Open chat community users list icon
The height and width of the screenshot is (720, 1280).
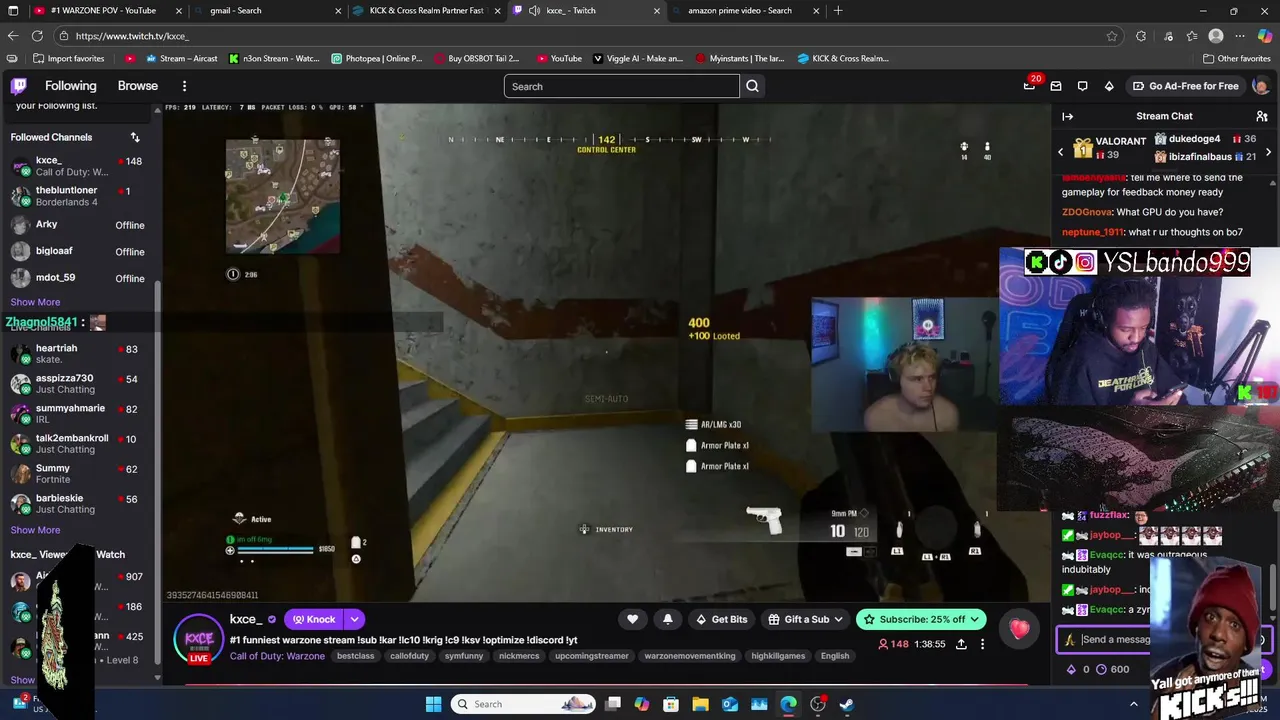click(x=1262, y=116)
